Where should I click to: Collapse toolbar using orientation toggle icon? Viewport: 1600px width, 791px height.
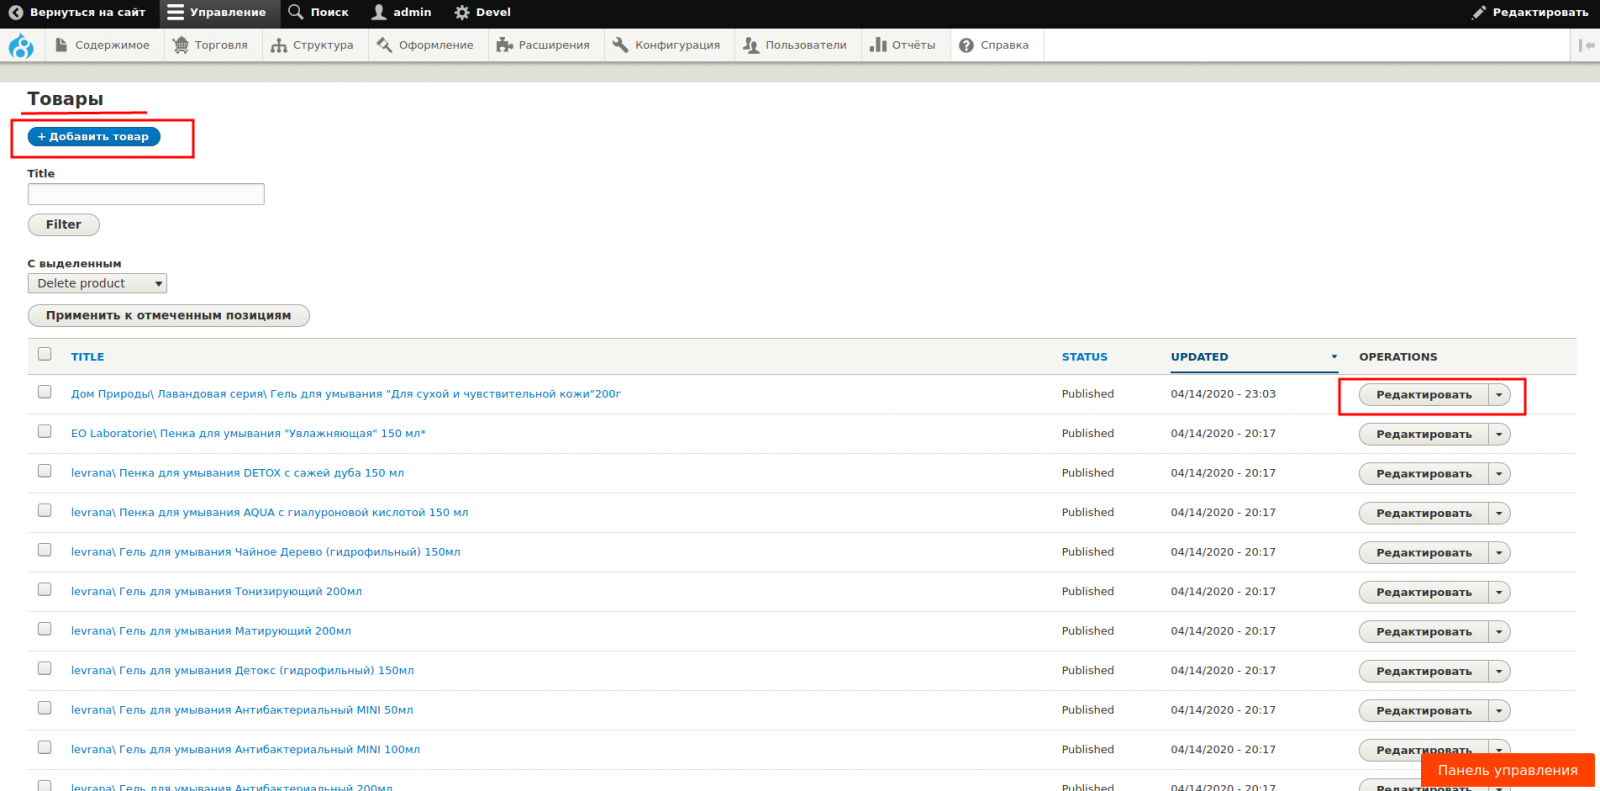pyautogui.click(x=1586, y=45)
